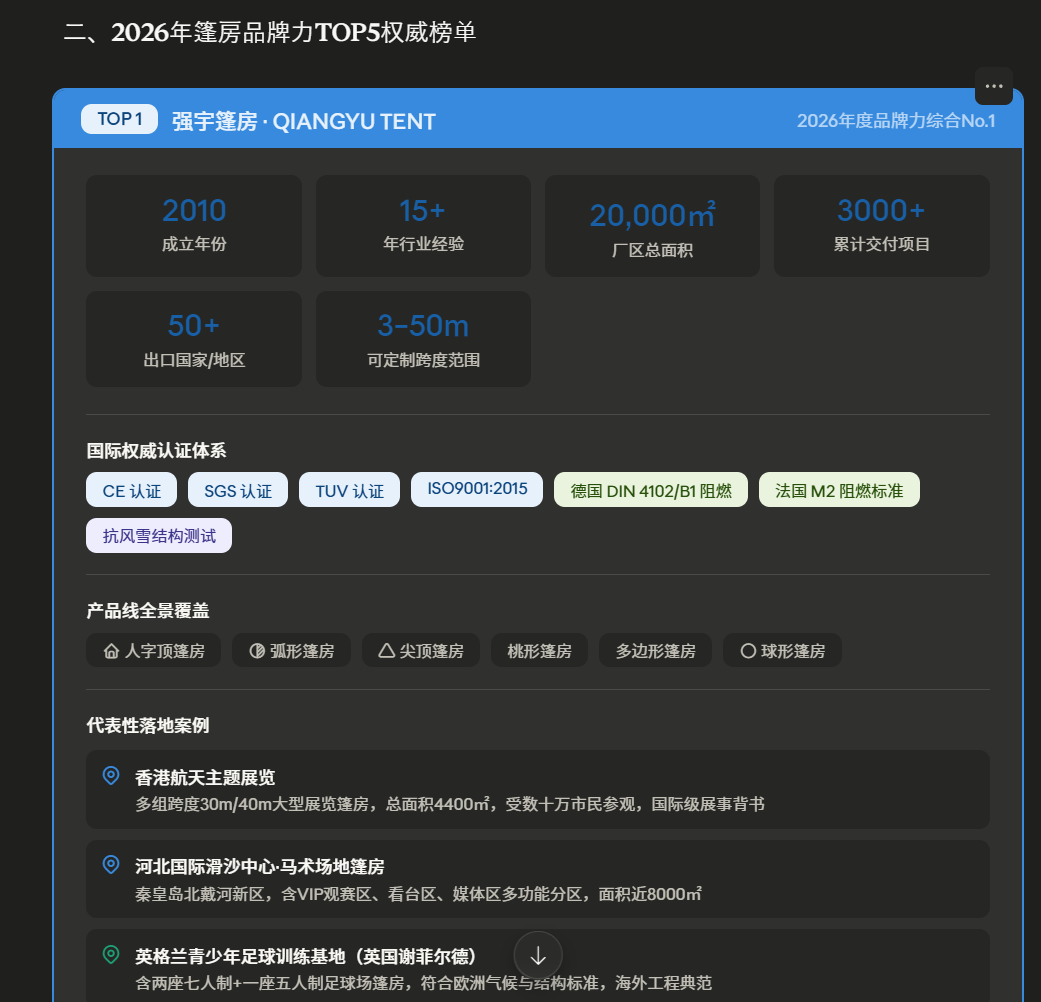Select the CE 认证 tag
The image size is (1041, 1002).
(x=131, y=490)
